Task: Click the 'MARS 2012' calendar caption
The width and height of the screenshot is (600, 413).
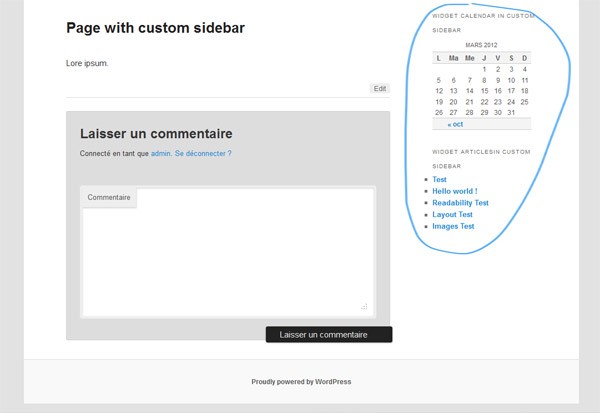Action: [481, 45]
